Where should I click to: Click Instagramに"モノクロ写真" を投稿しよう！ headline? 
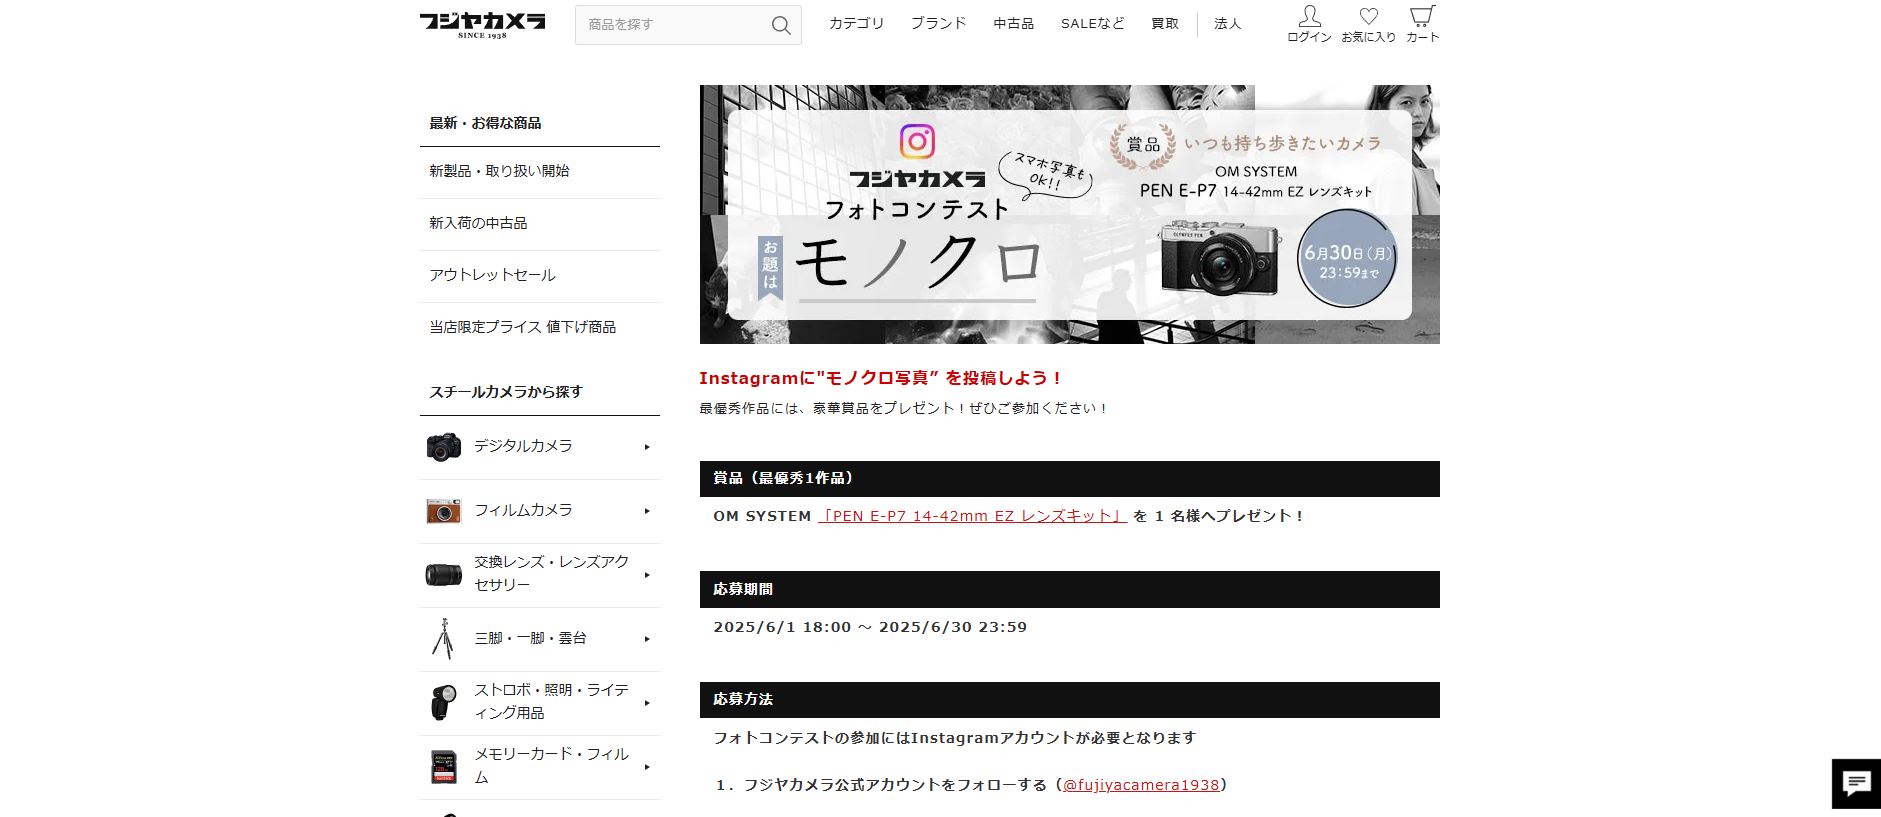pyautogui.click(x=881, y=378)
